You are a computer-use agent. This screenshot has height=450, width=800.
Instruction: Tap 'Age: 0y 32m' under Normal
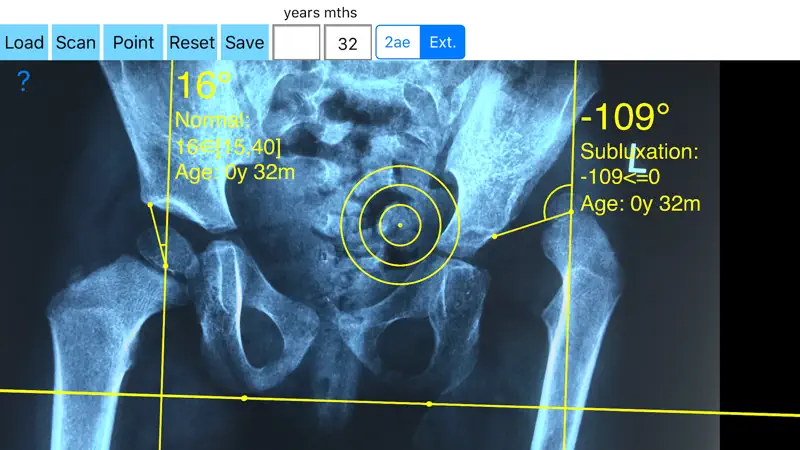[235, 172]
